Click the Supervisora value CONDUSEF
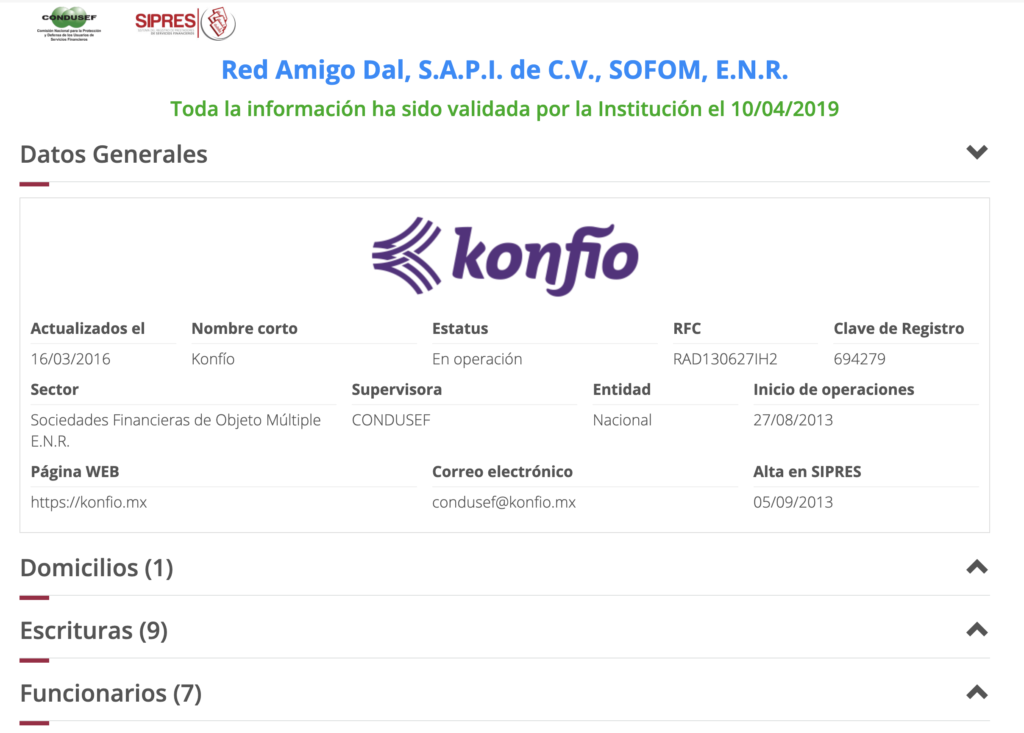 pyautogui.click(x=391, y=420)
